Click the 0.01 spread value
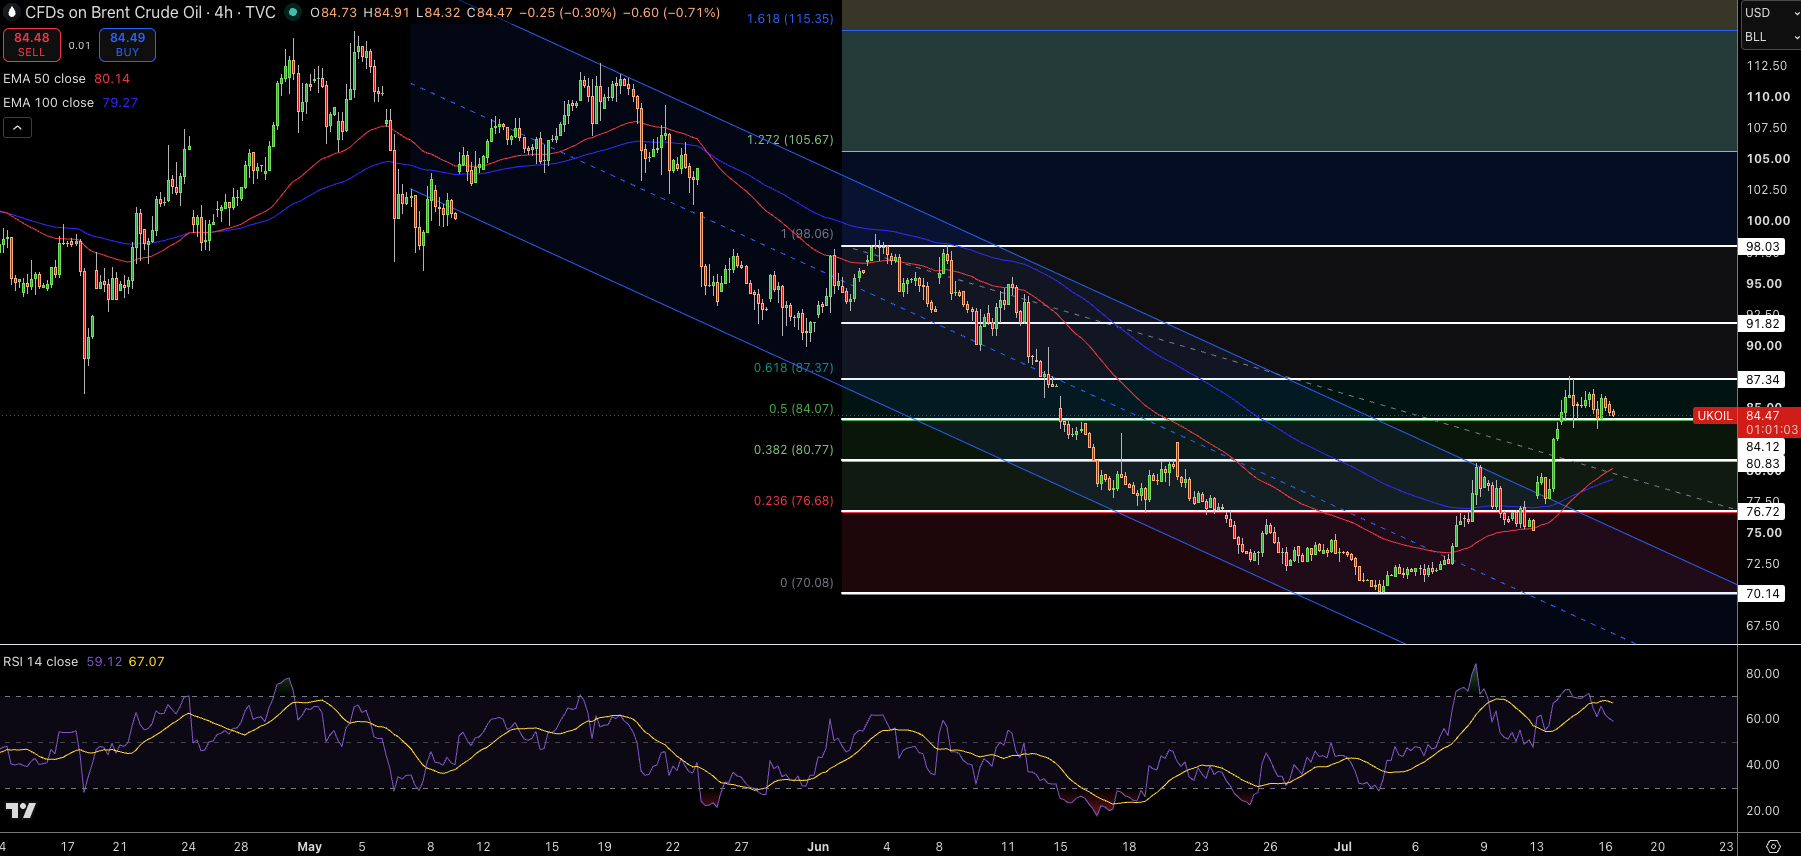 [x=80, y=45]
